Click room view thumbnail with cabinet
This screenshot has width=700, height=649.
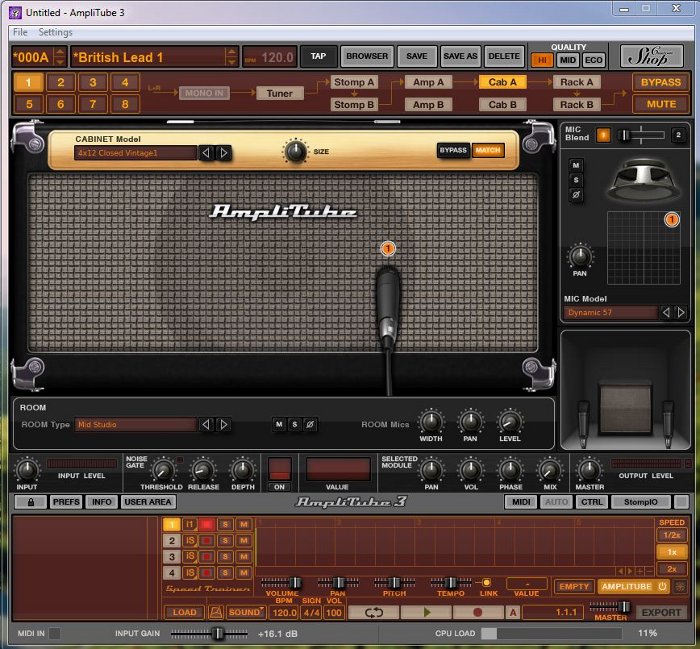point(625,390)
